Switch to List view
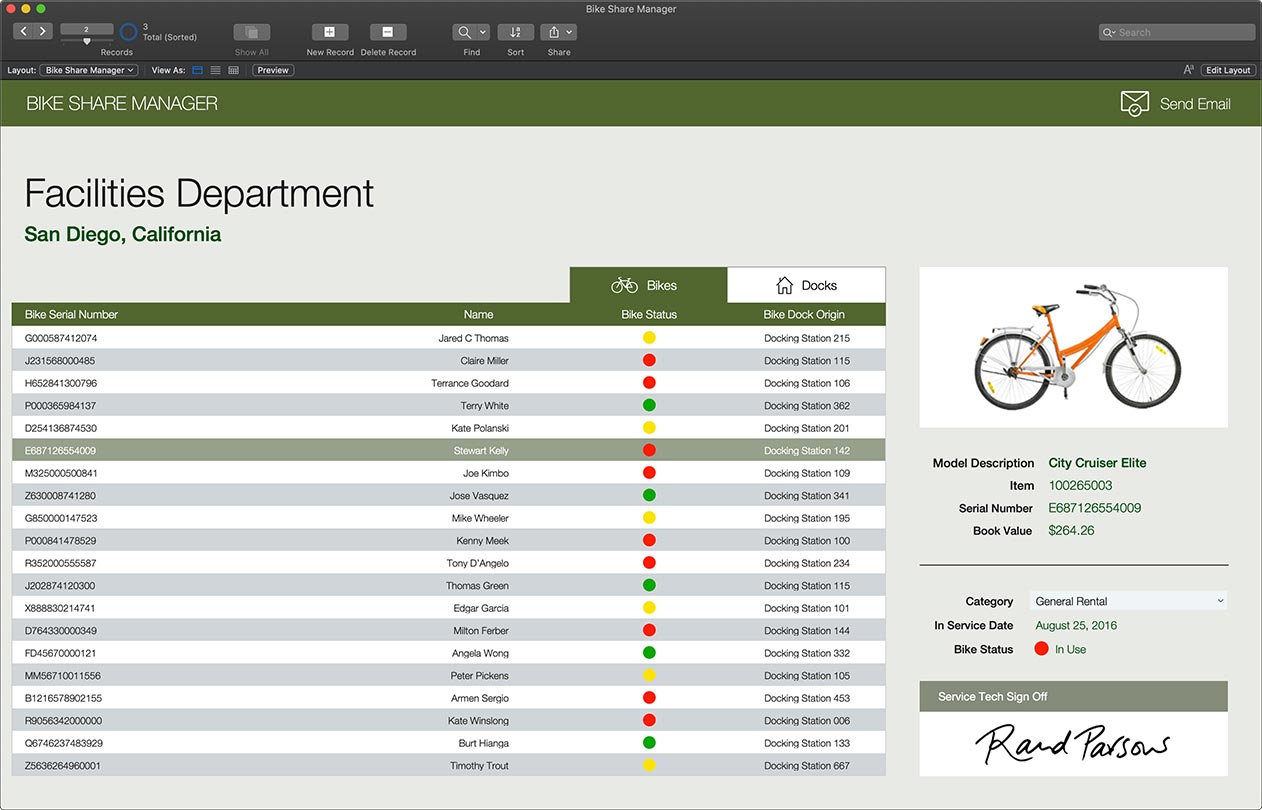The height and width of the screenshot is (810, 1262). tap(215, 70)
